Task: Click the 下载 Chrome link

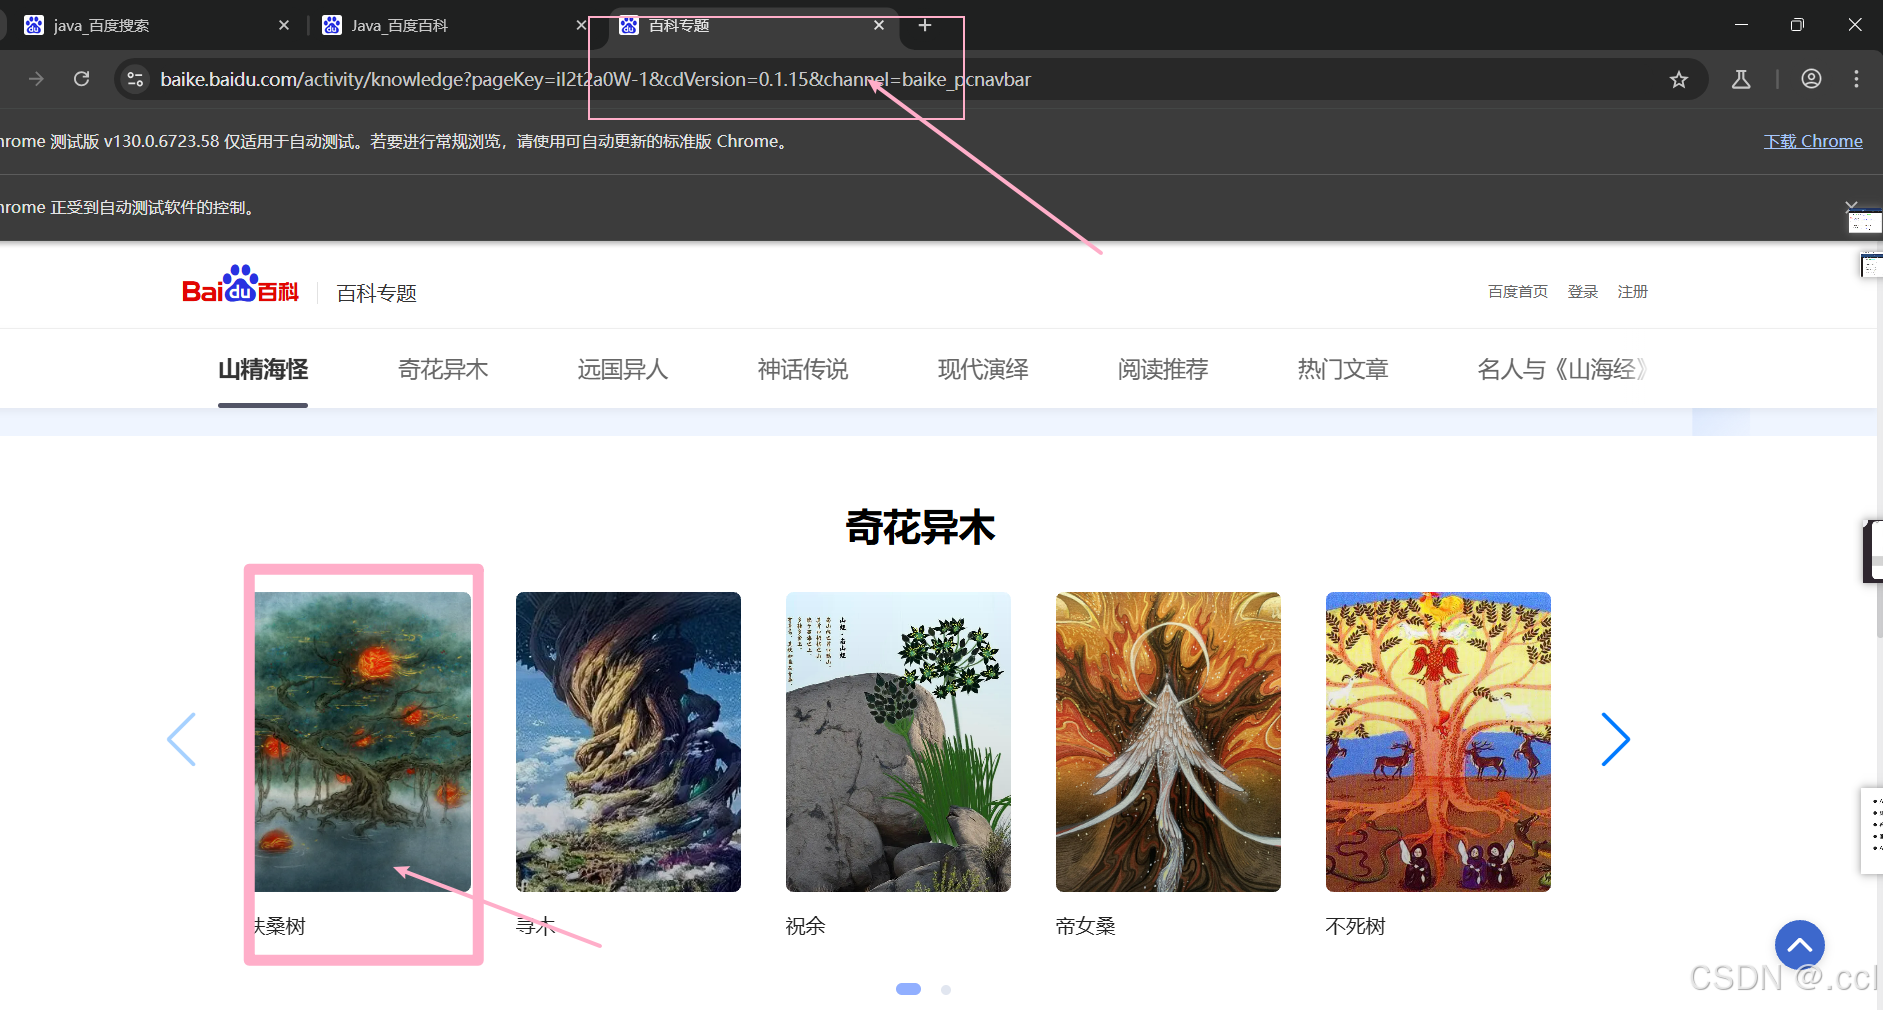Action: (x=1813, y=141)
